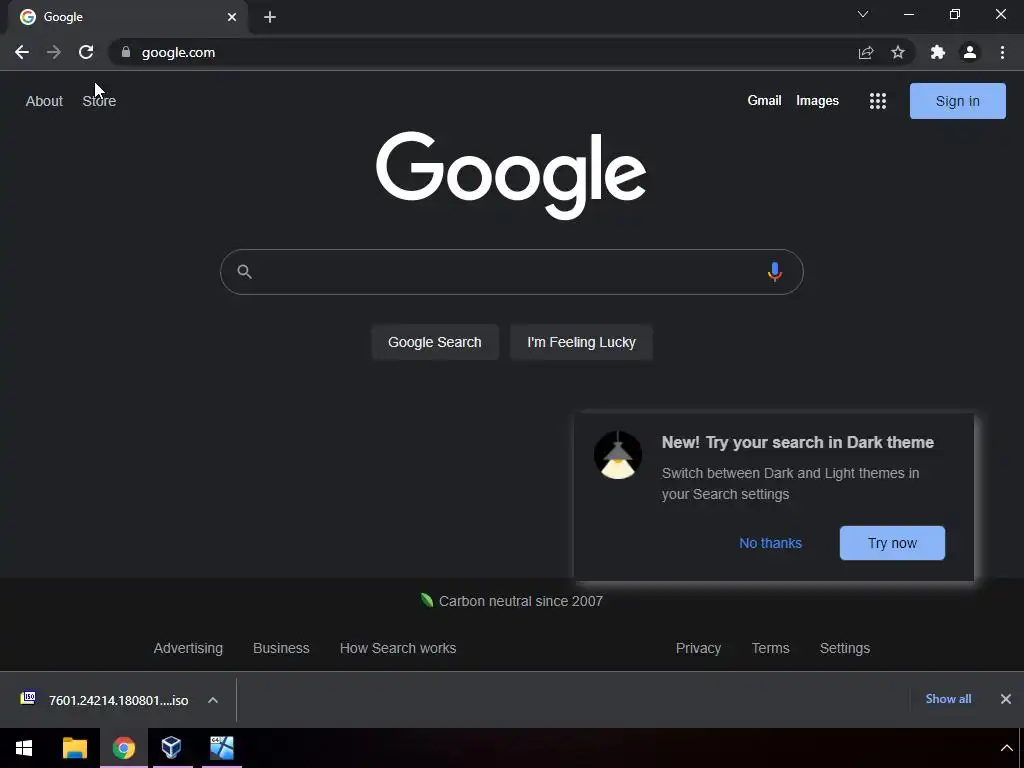Open the Terms footer link
Screen dimensions: 1024x768
click(771, 648)
